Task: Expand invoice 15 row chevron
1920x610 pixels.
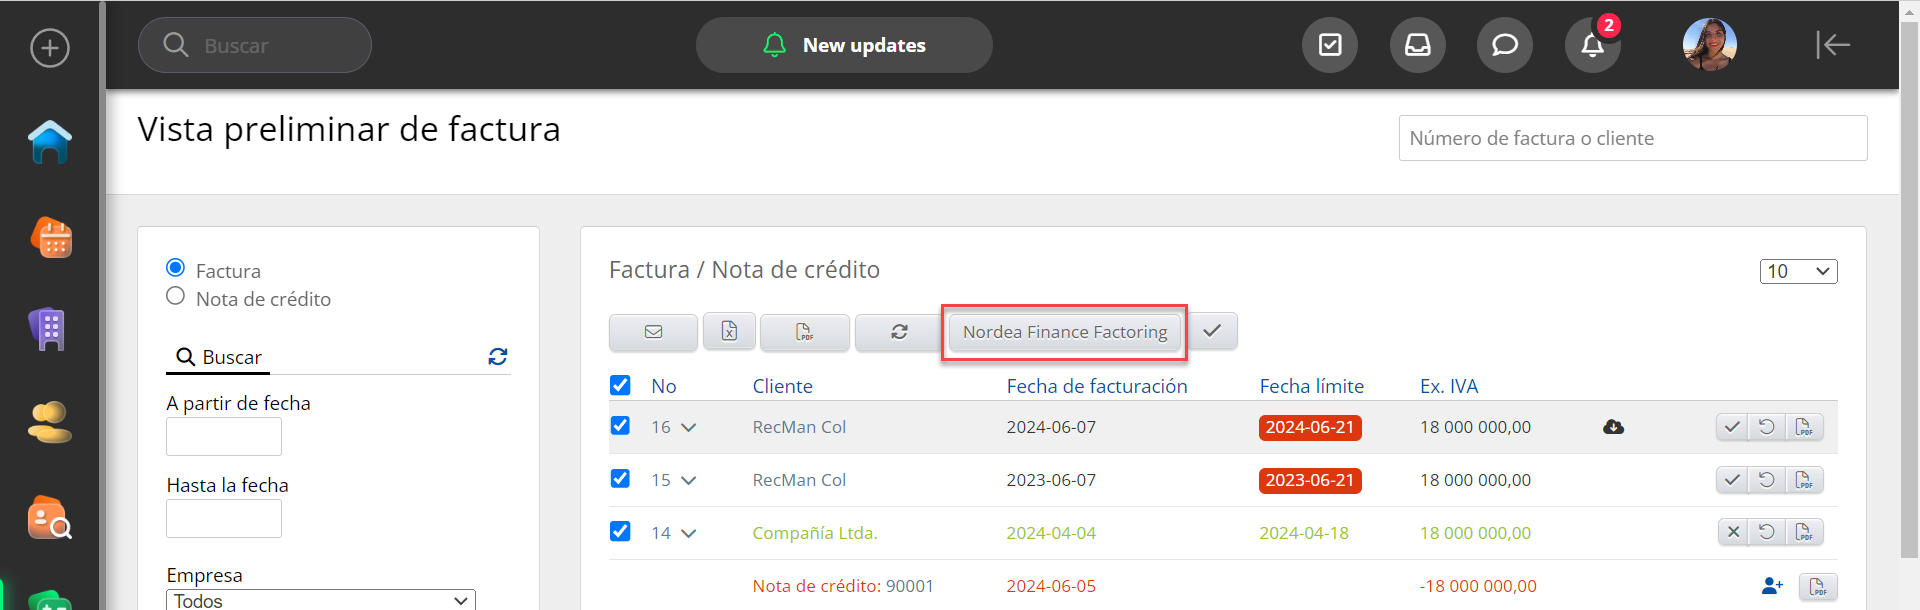Action: point(688,481)
